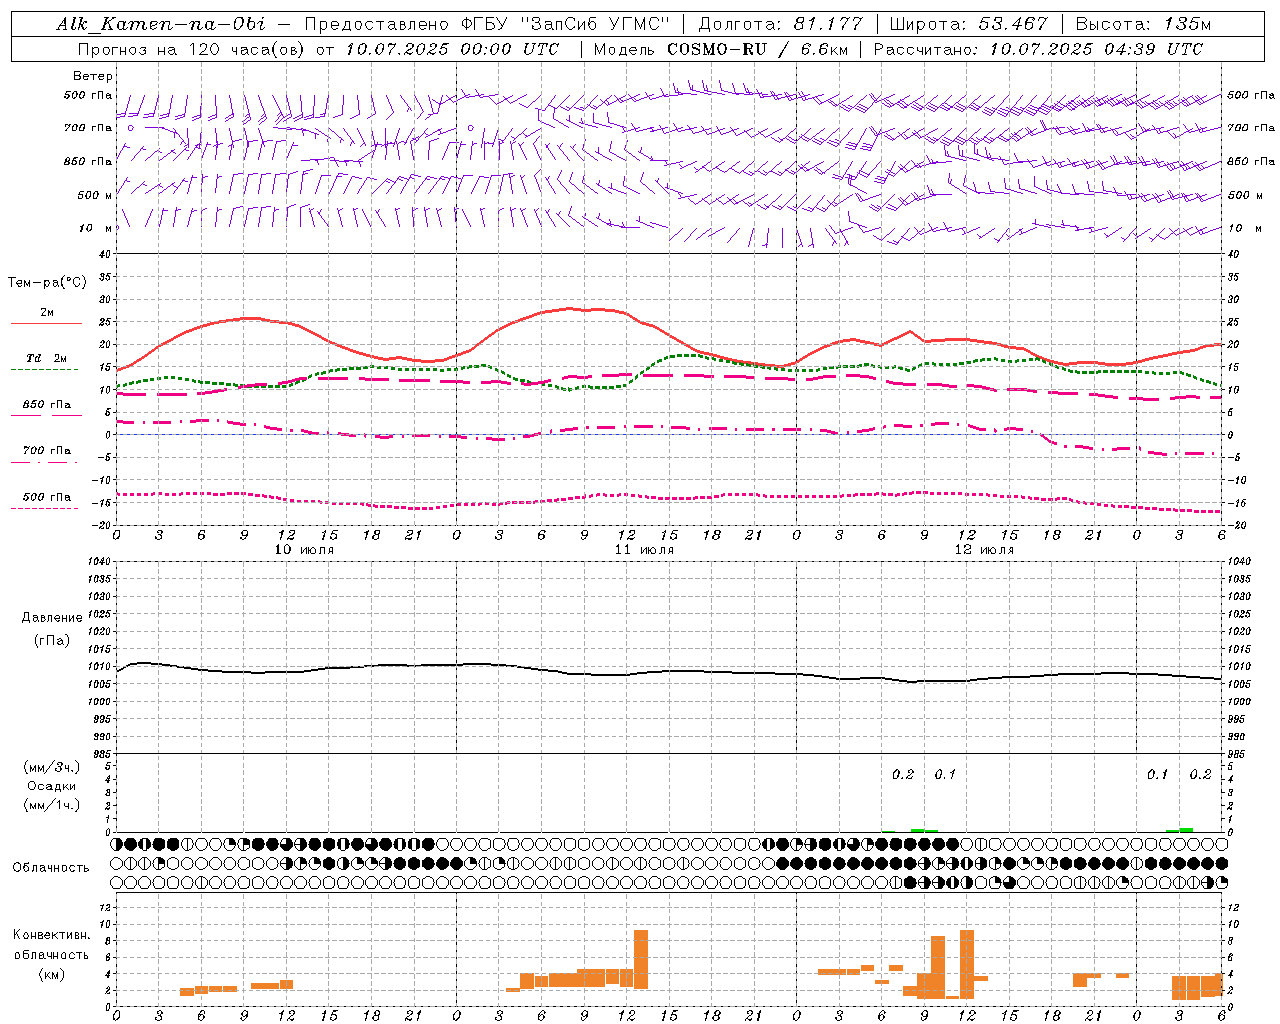
Task: Click the 10 июля date label
Action: 304,549
